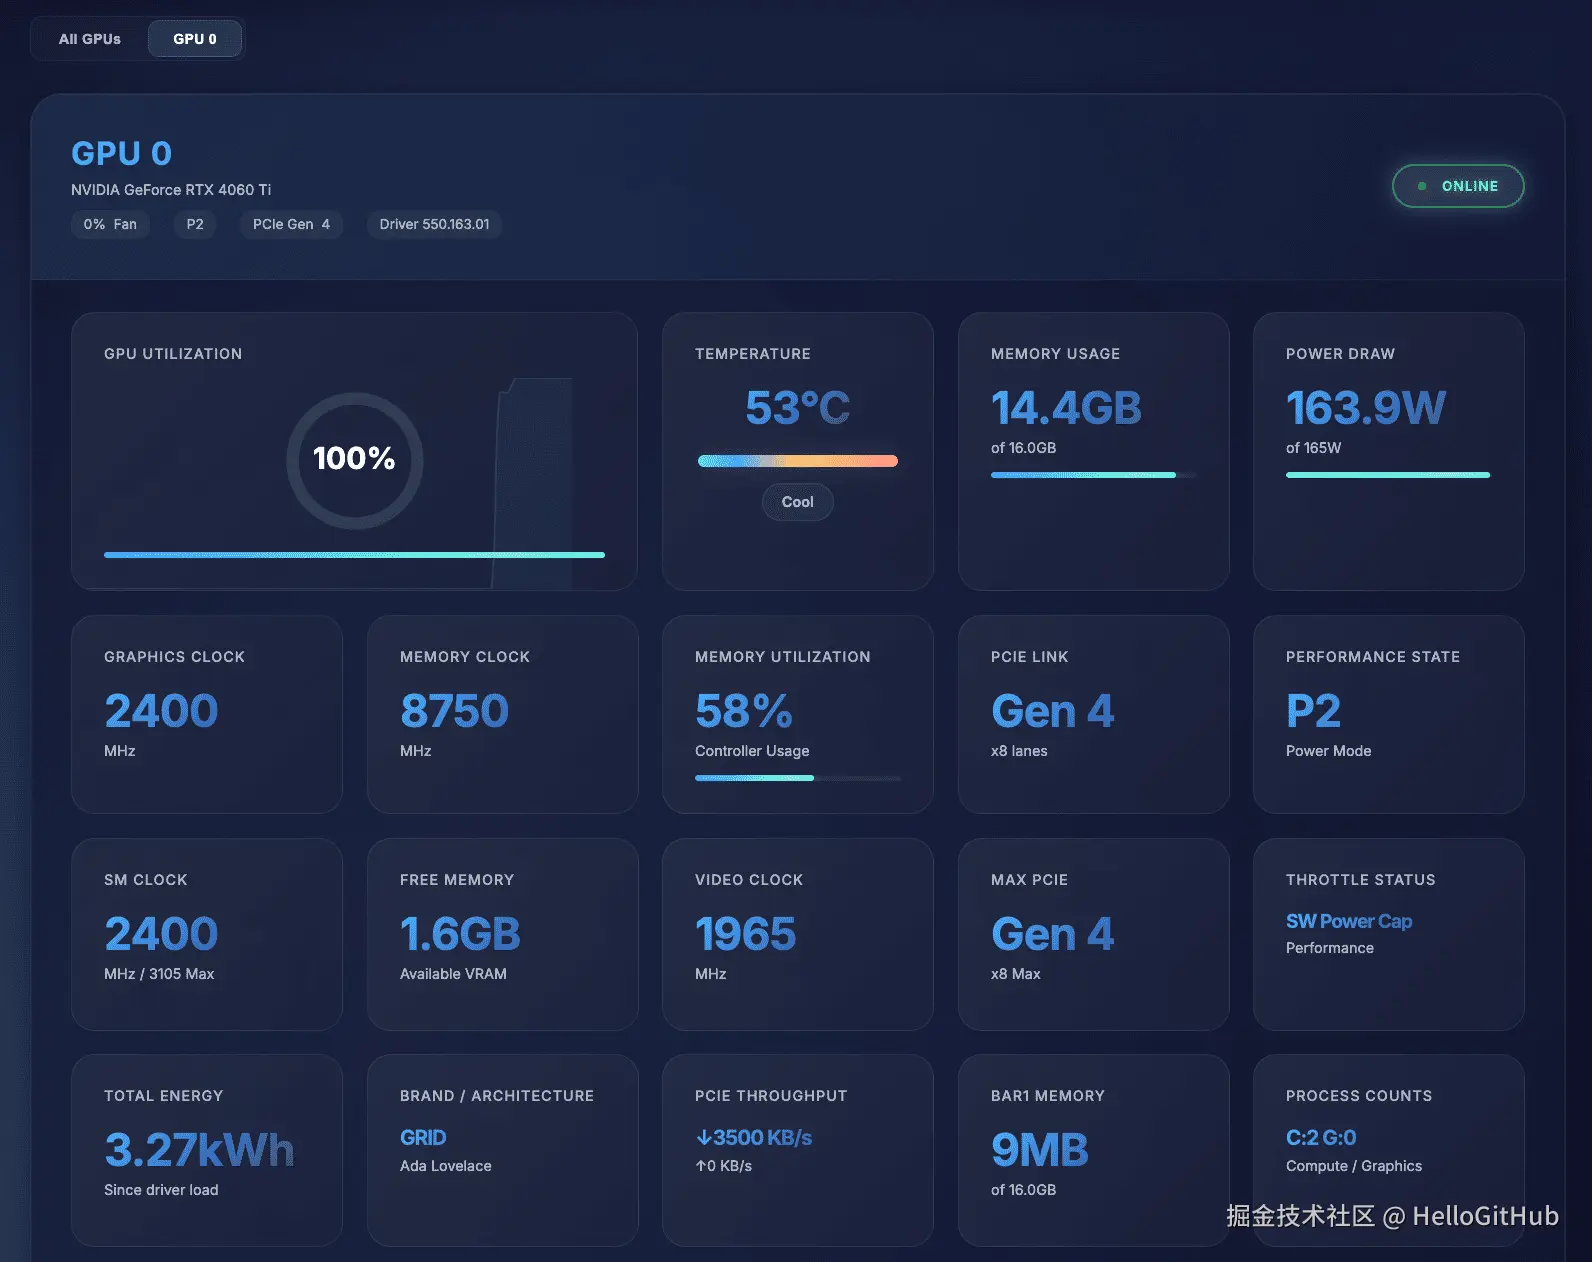Viewport: 1592px width, 1262px height.
Task: Click the 3.27kWh total energy value
Action: coord(199,1150)
